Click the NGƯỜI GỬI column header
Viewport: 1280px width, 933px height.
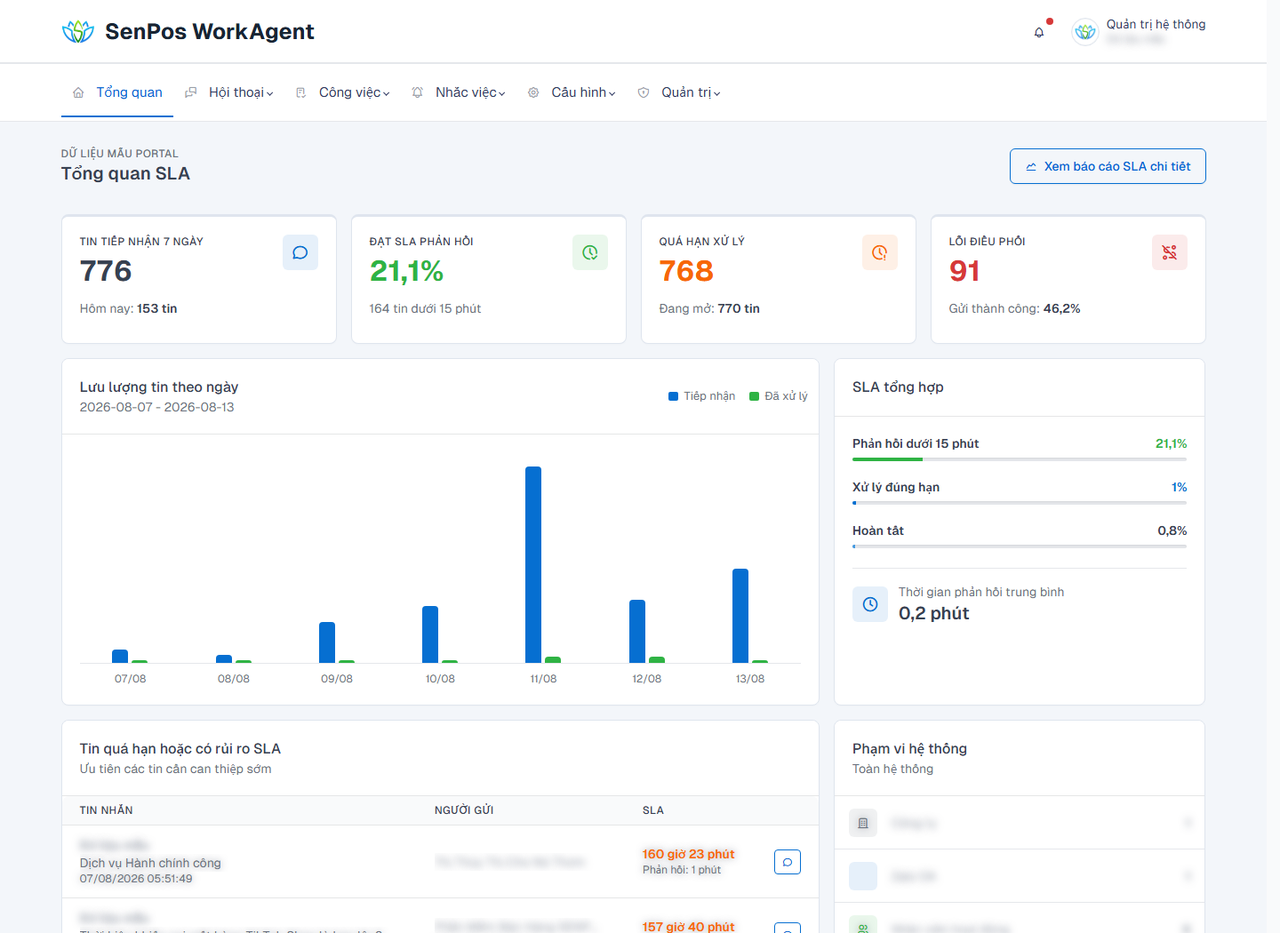(463, 810)
